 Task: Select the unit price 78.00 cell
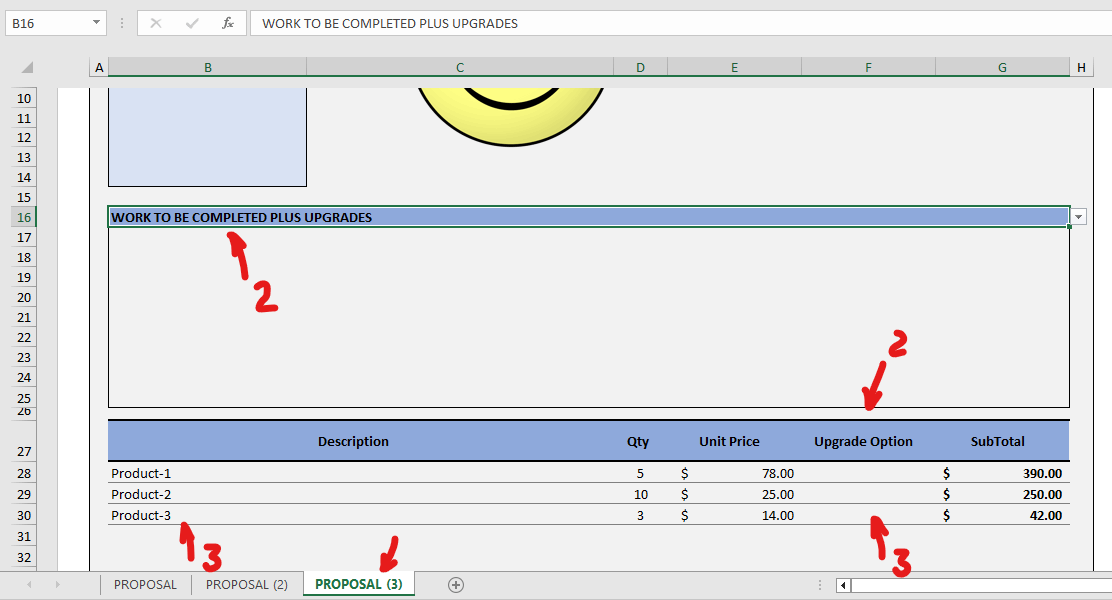734,473
